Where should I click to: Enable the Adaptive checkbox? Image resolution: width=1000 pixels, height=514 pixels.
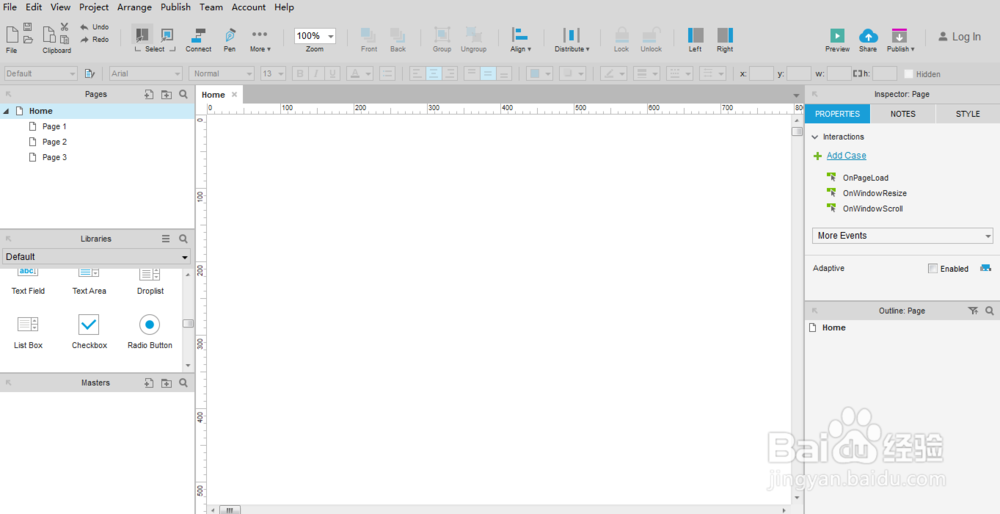point(933,268)
